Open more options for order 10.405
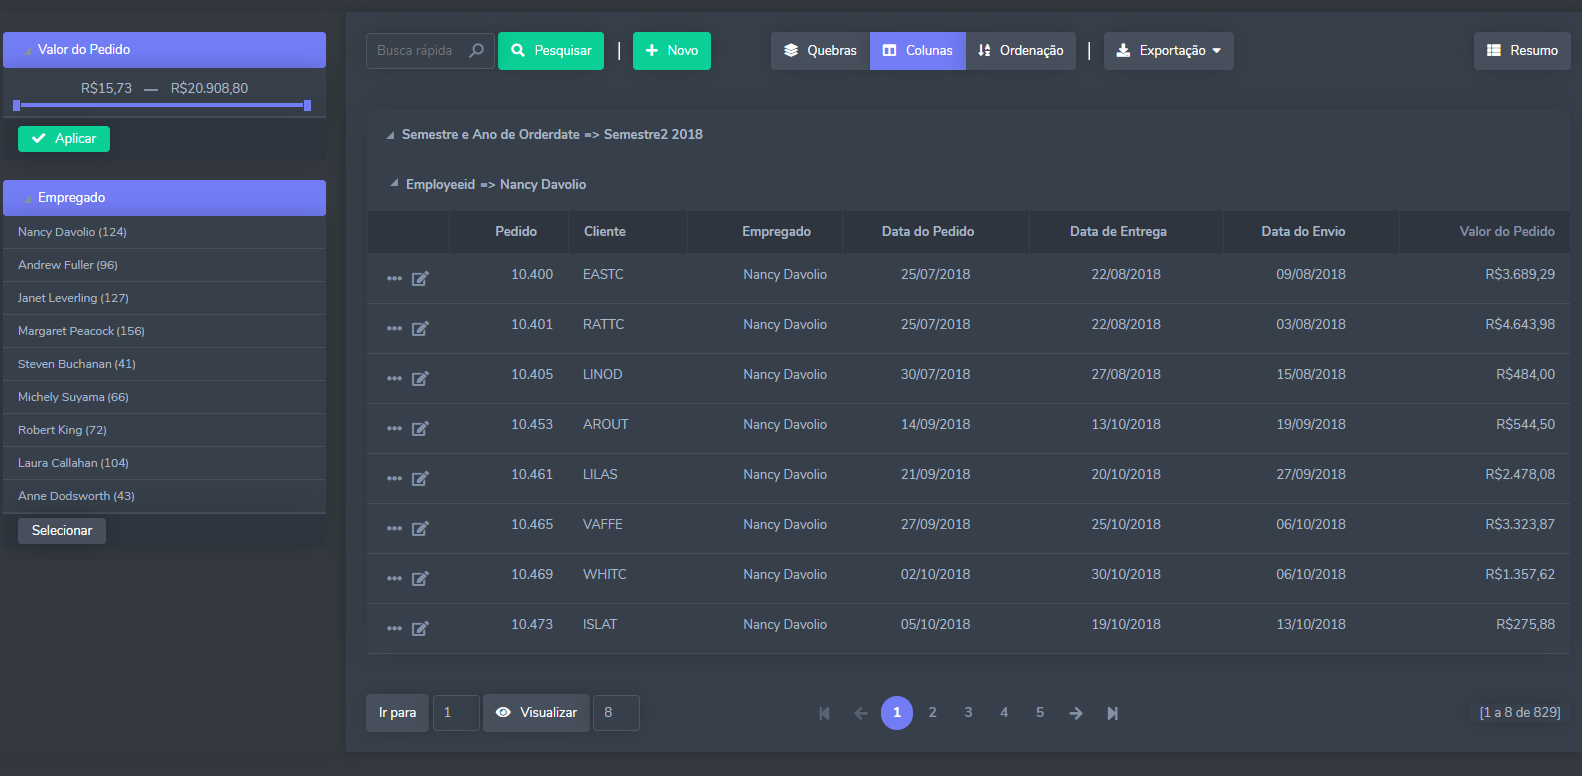This screenshot has height=776, width=1582. coord(394,378)
